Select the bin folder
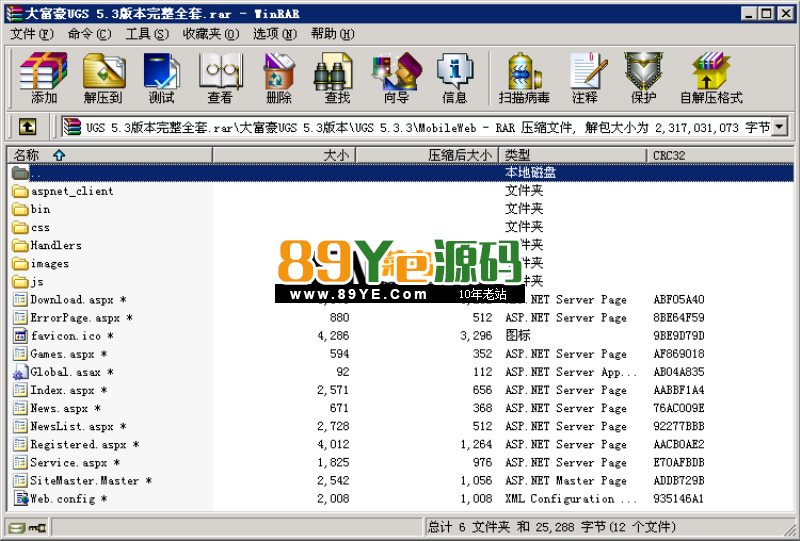Image resolution: width=800 pixels, height=541 pixels. click(x=31, y=209)
